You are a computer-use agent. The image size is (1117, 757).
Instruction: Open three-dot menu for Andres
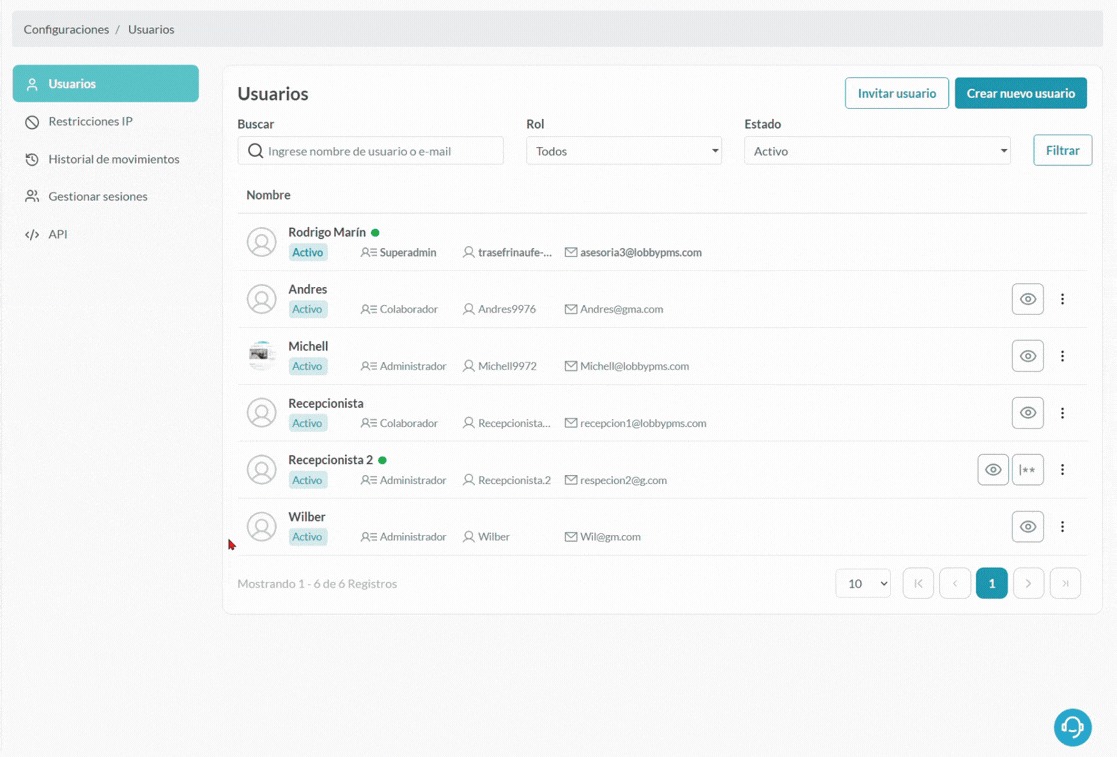1062,299
